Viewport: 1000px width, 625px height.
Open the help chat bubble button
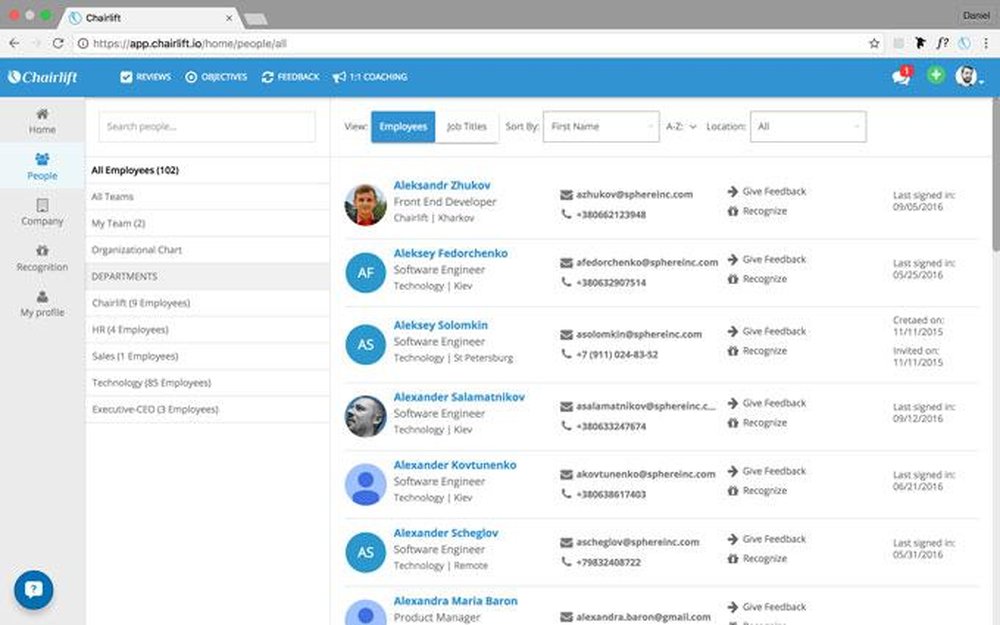pyautogui.click(x=33, y=589)
